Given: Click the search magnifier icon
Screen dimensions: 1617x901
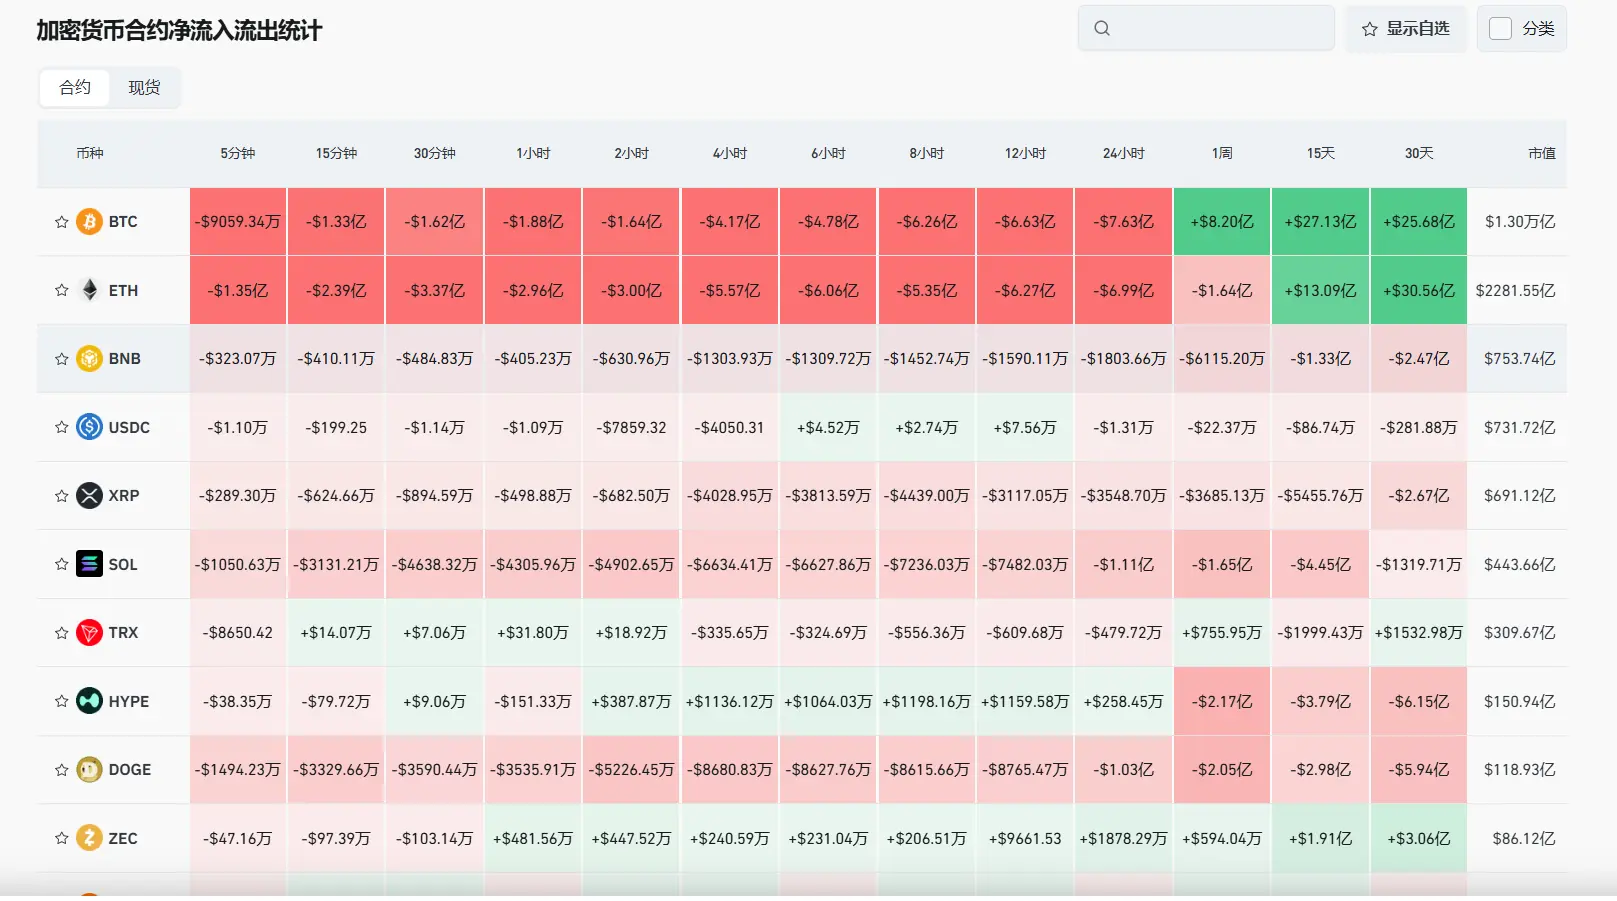Looking at the screenshot, I should click(1102, 28).
